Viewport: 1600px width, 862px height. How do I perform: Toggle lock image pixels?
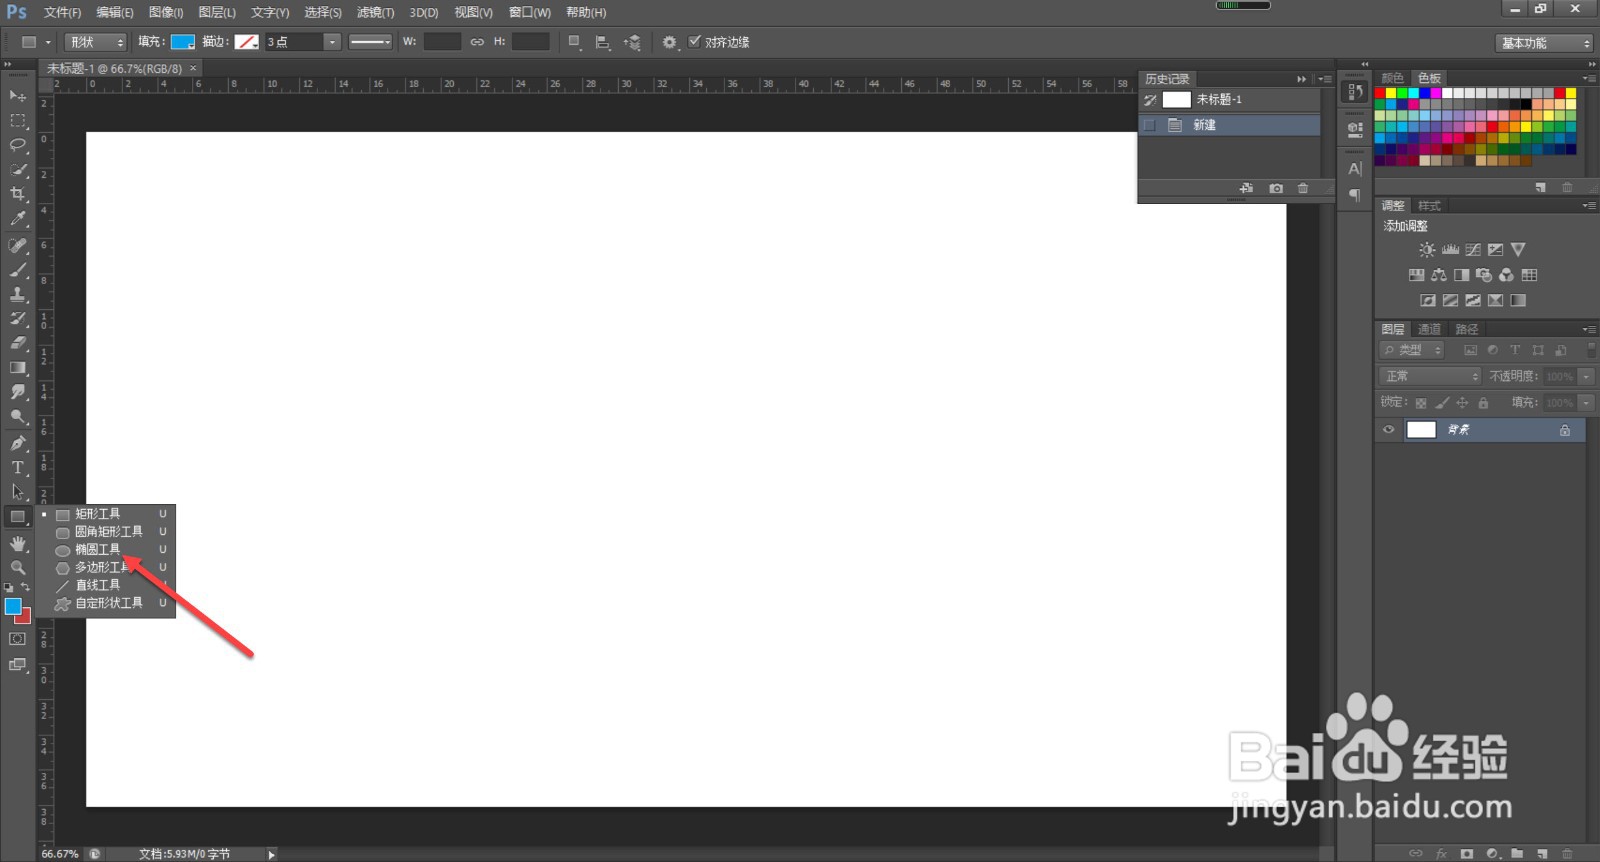tap(1442, 403)
